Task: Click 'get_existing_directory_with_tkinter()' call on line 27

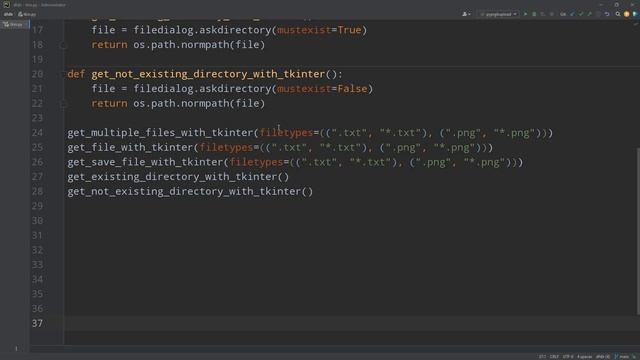Action: [x=178, y=177]
